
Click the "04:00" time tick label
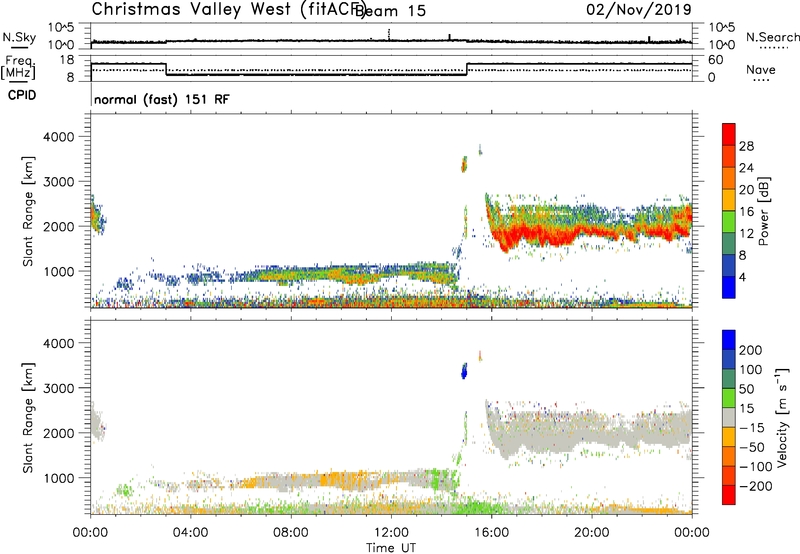click(190, 533)
